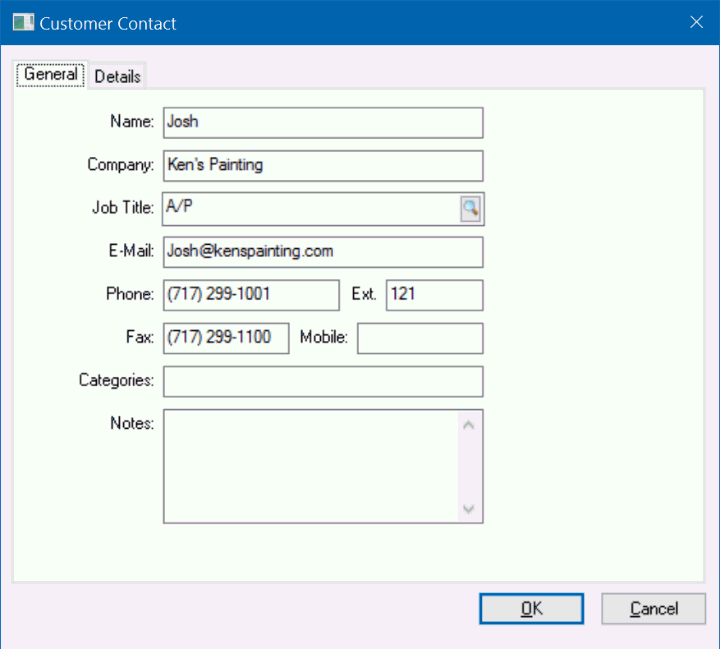Click the empty Mobile field
This screenshot has width=720, height=649.
point(420,338)
